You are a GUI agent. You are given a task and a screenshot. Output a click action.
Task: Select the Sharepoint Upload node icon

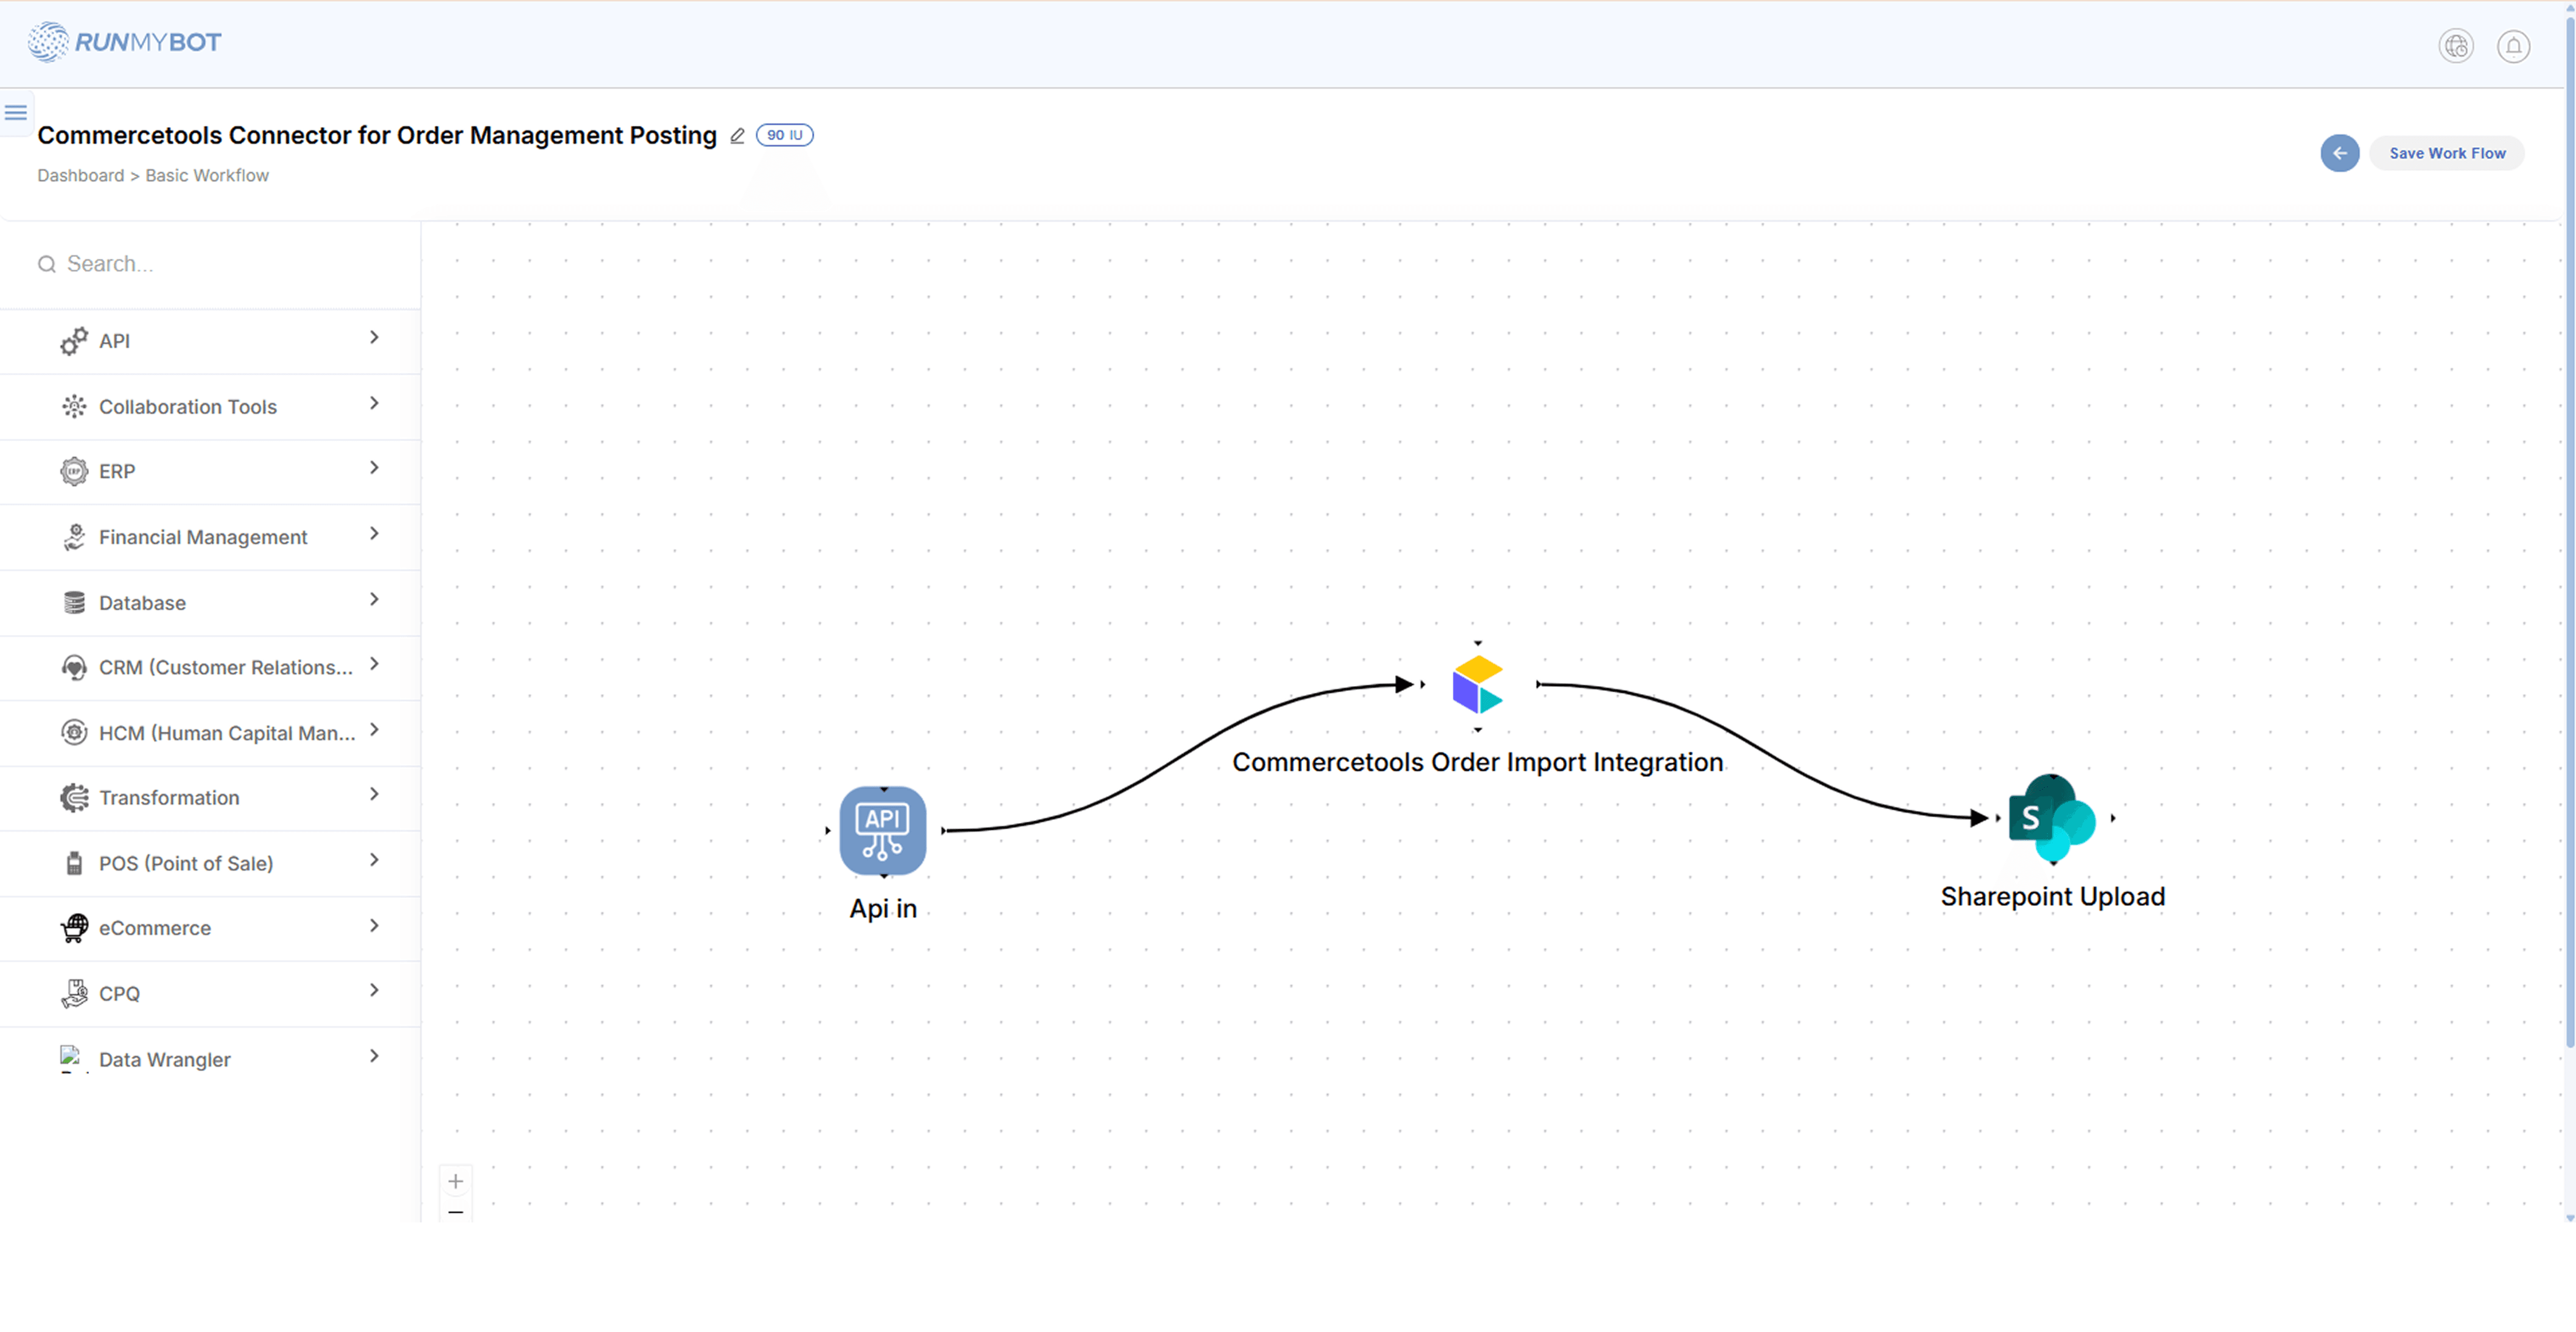[x=2052, y=818]
